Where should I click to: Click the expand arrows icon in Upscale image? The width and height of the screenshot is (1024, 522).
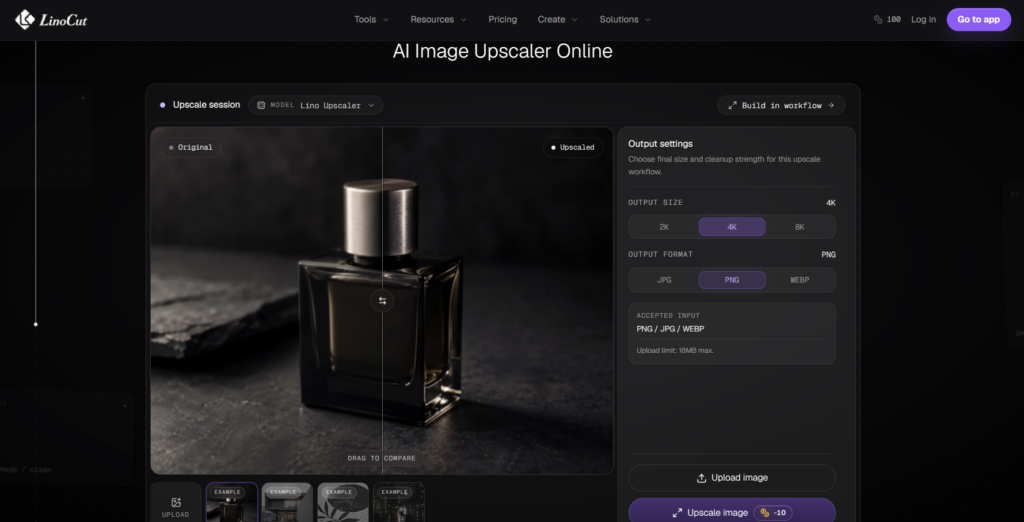(x=677, y=513)
